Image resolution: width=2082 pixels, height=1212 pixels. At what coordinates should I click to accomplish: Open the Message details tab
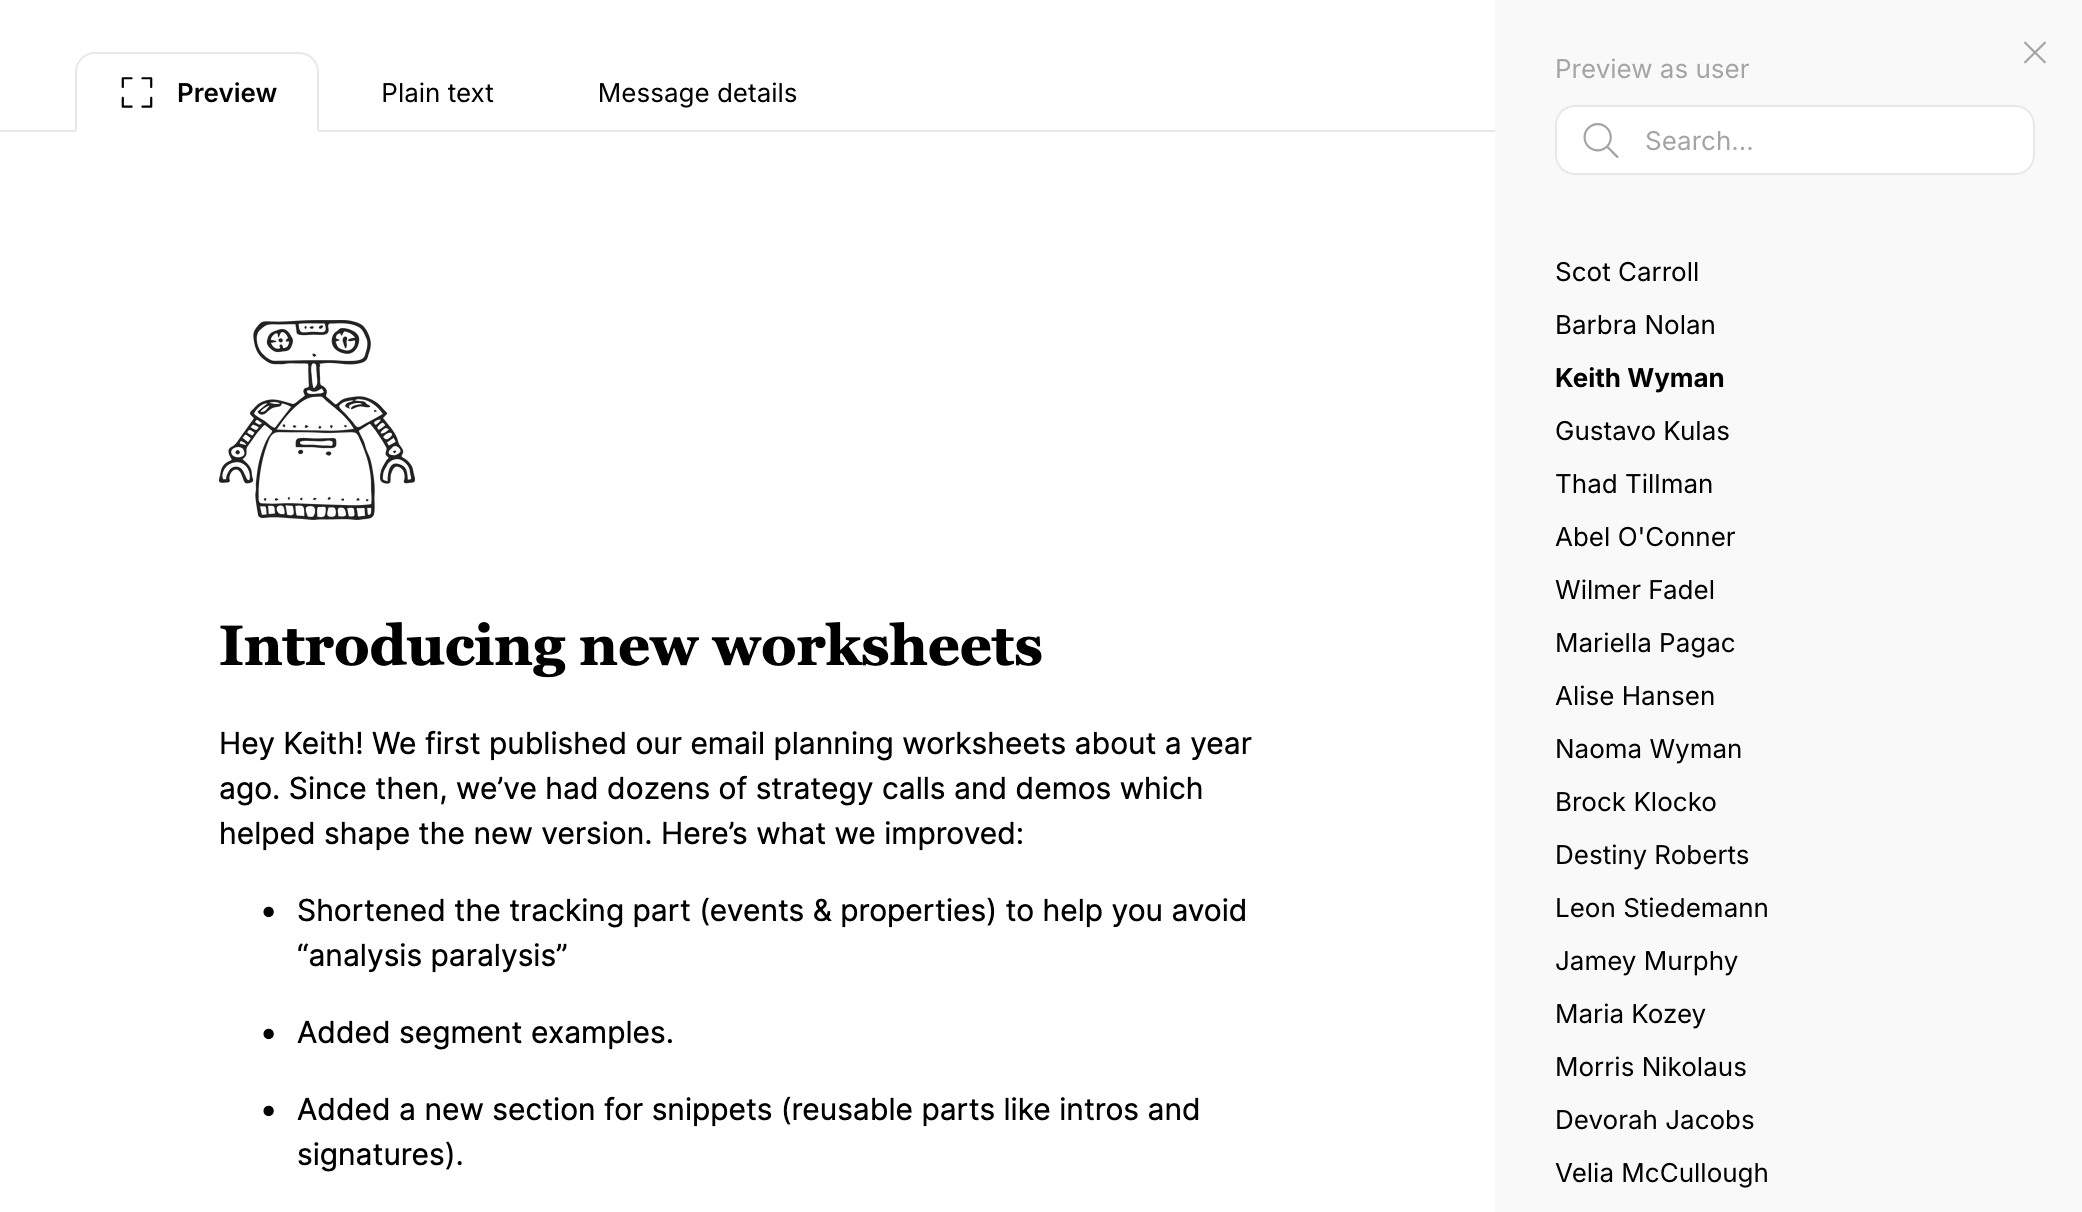tap(697, 93)
